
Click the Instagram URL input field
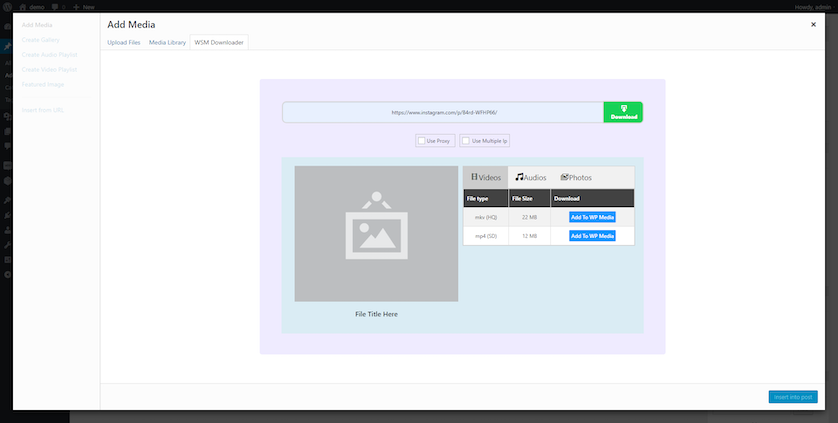click(x=443, y=113)
